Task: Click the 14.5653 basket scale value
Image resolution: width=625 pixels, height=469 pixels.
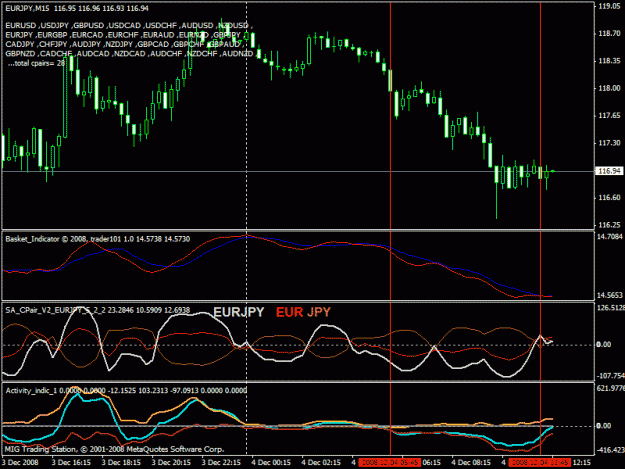Action: coord(609,295)
